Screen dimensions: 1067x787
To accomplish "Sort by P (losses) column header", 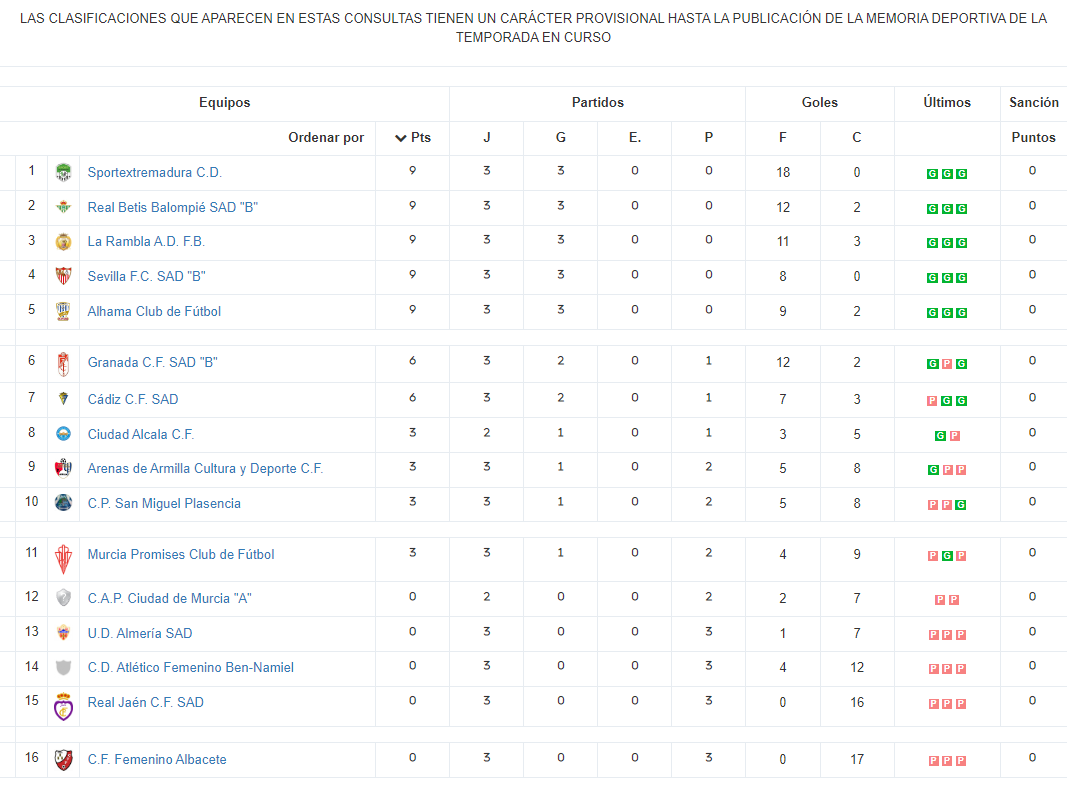I will tap(708, 137).
